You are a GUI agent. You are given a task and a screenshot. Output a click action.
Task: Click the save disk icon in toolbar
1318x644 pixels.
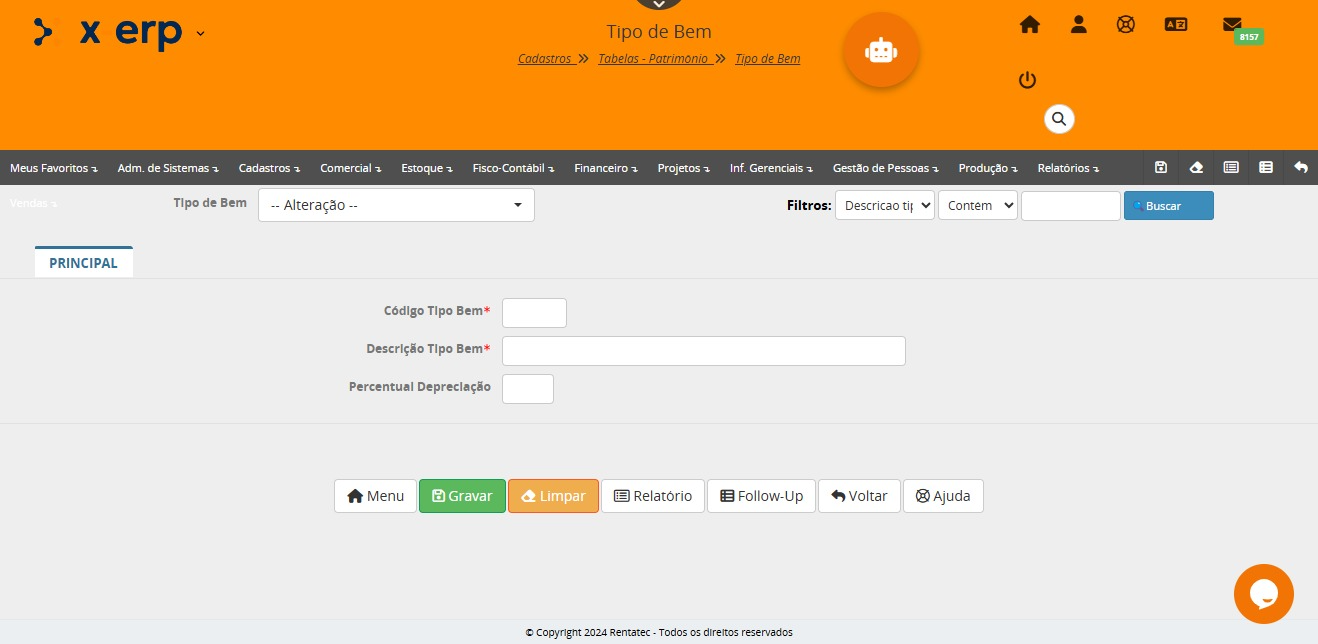pyautogui.click(x=1161, y=167)
